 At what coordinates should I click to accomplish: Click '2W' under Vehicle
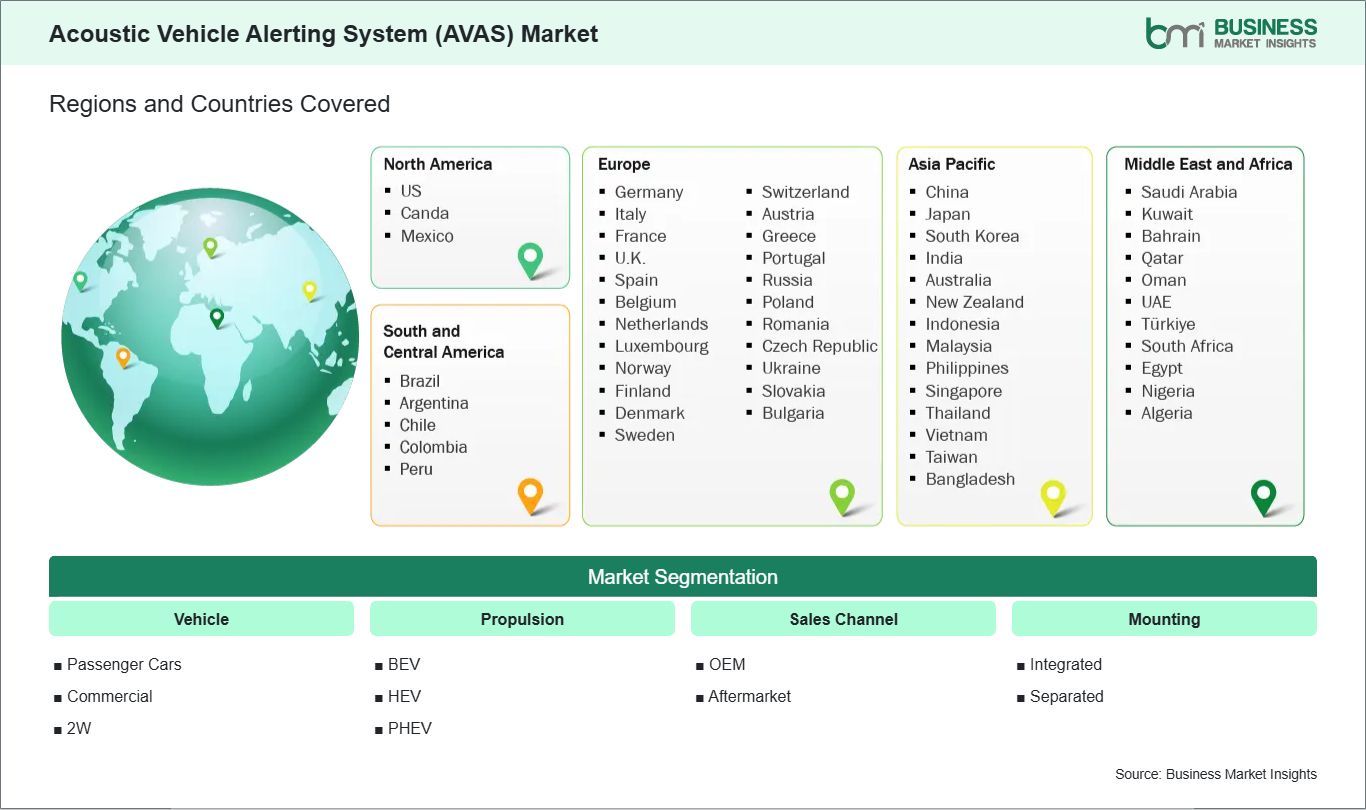tap(79, 728)
